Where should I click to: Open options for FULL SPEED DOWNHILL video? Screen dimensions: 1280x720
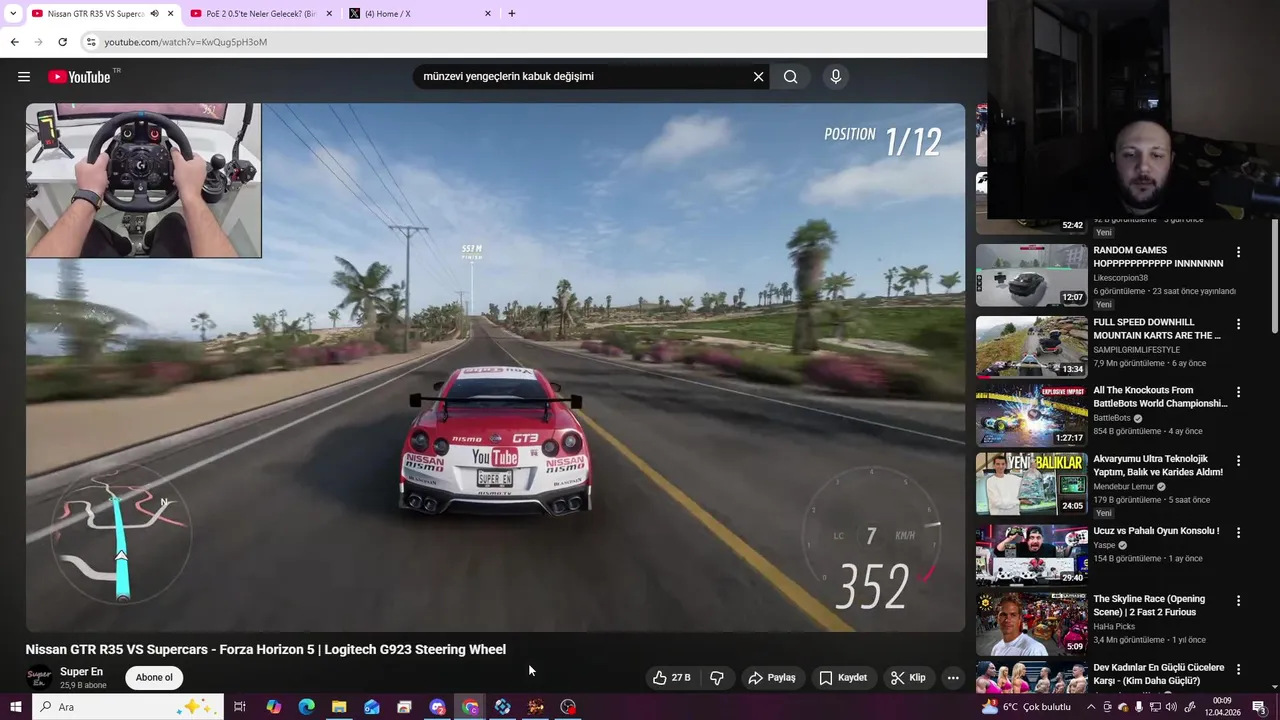pyautogui.click(x=1238, y=325)
